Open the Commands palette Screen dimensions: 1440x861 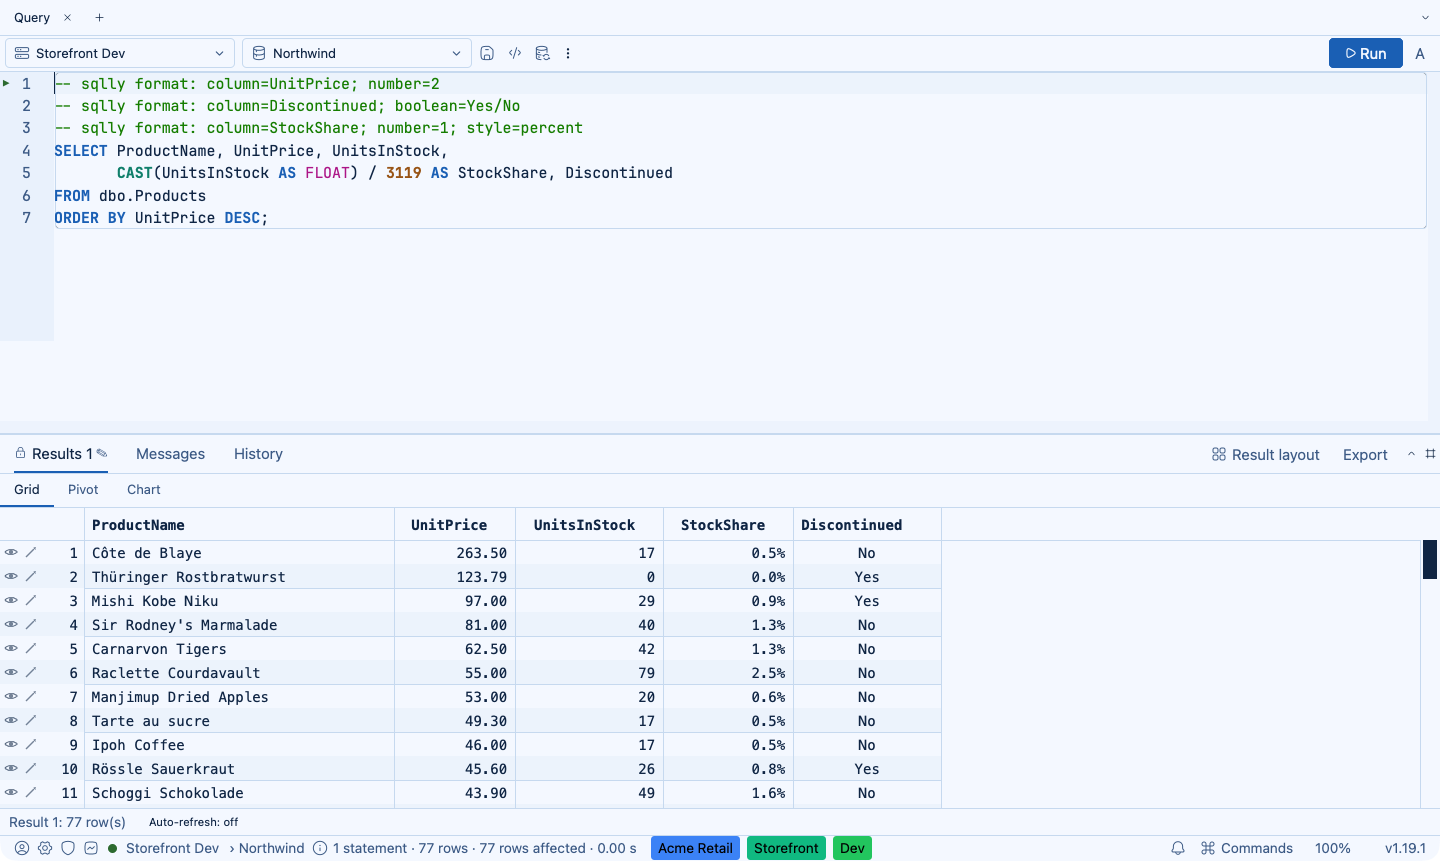1247,848
